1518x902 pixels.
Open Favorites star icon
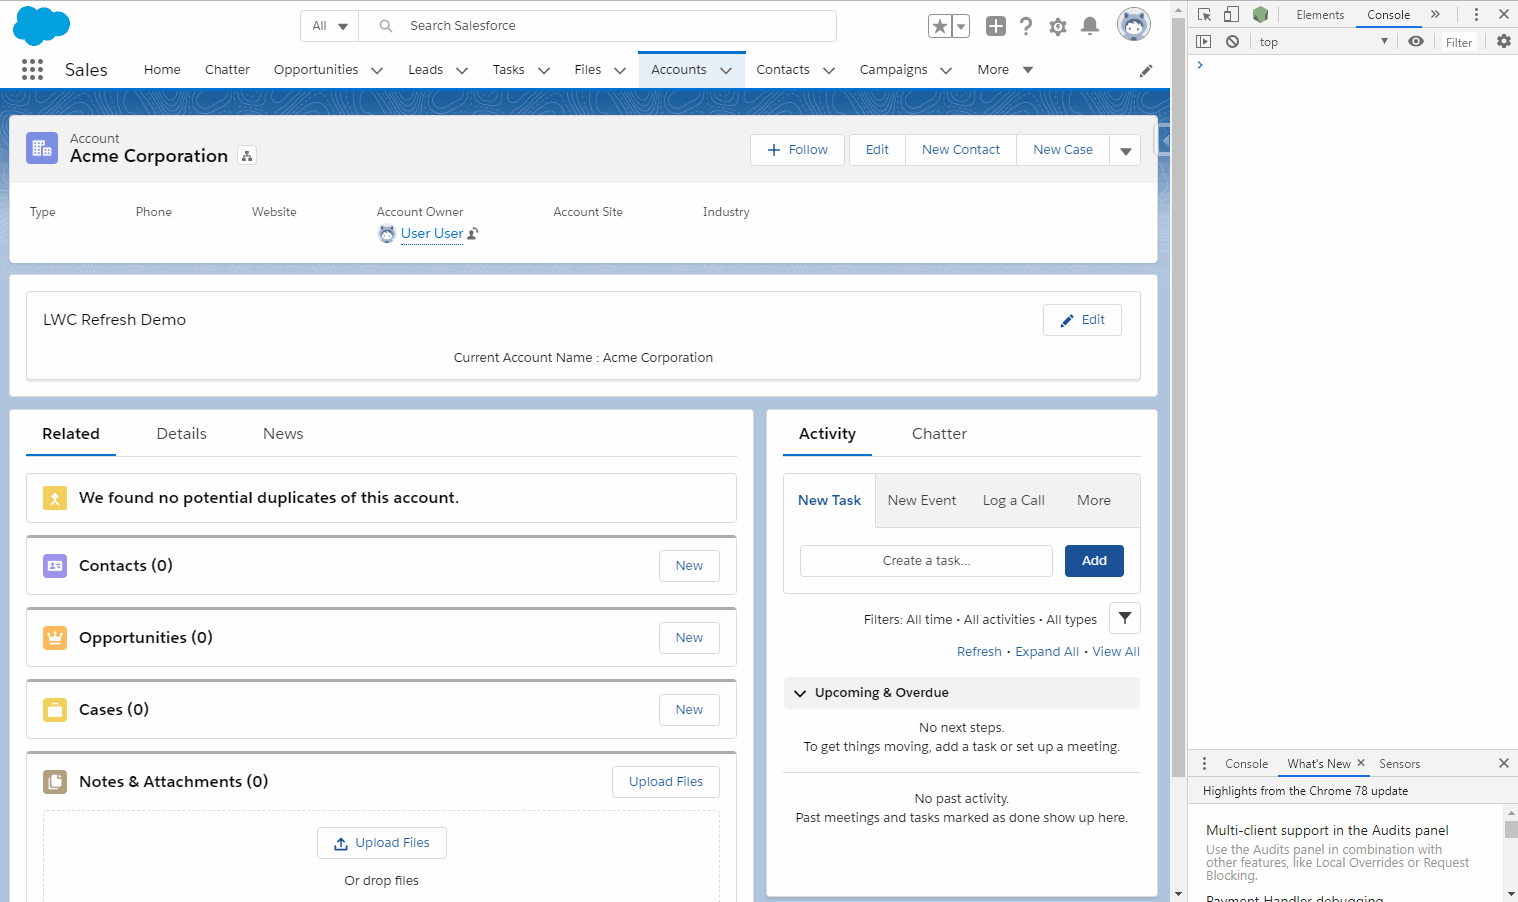(939, 27)
